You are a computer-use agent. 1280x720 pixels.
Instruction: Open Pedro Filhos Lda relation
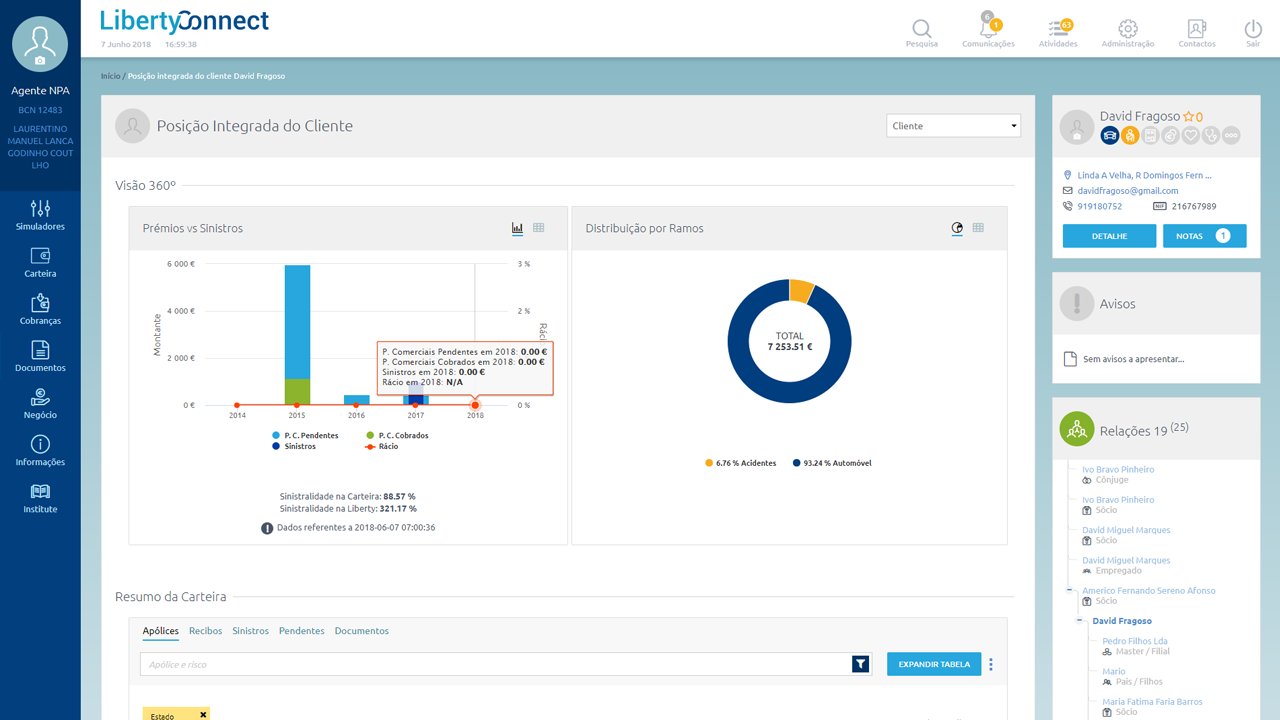click(1134, 641)
